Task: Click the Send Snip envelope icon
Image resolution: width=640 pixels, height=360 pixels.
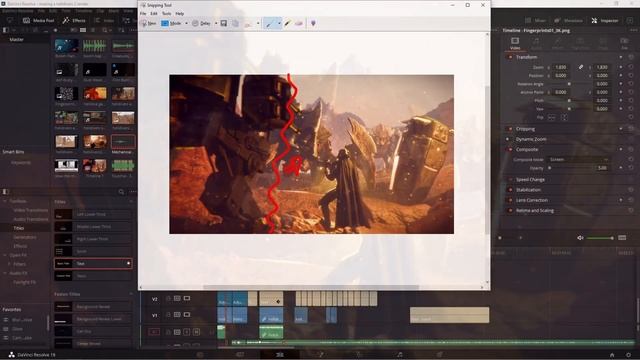Action: (x=248, y=24)
